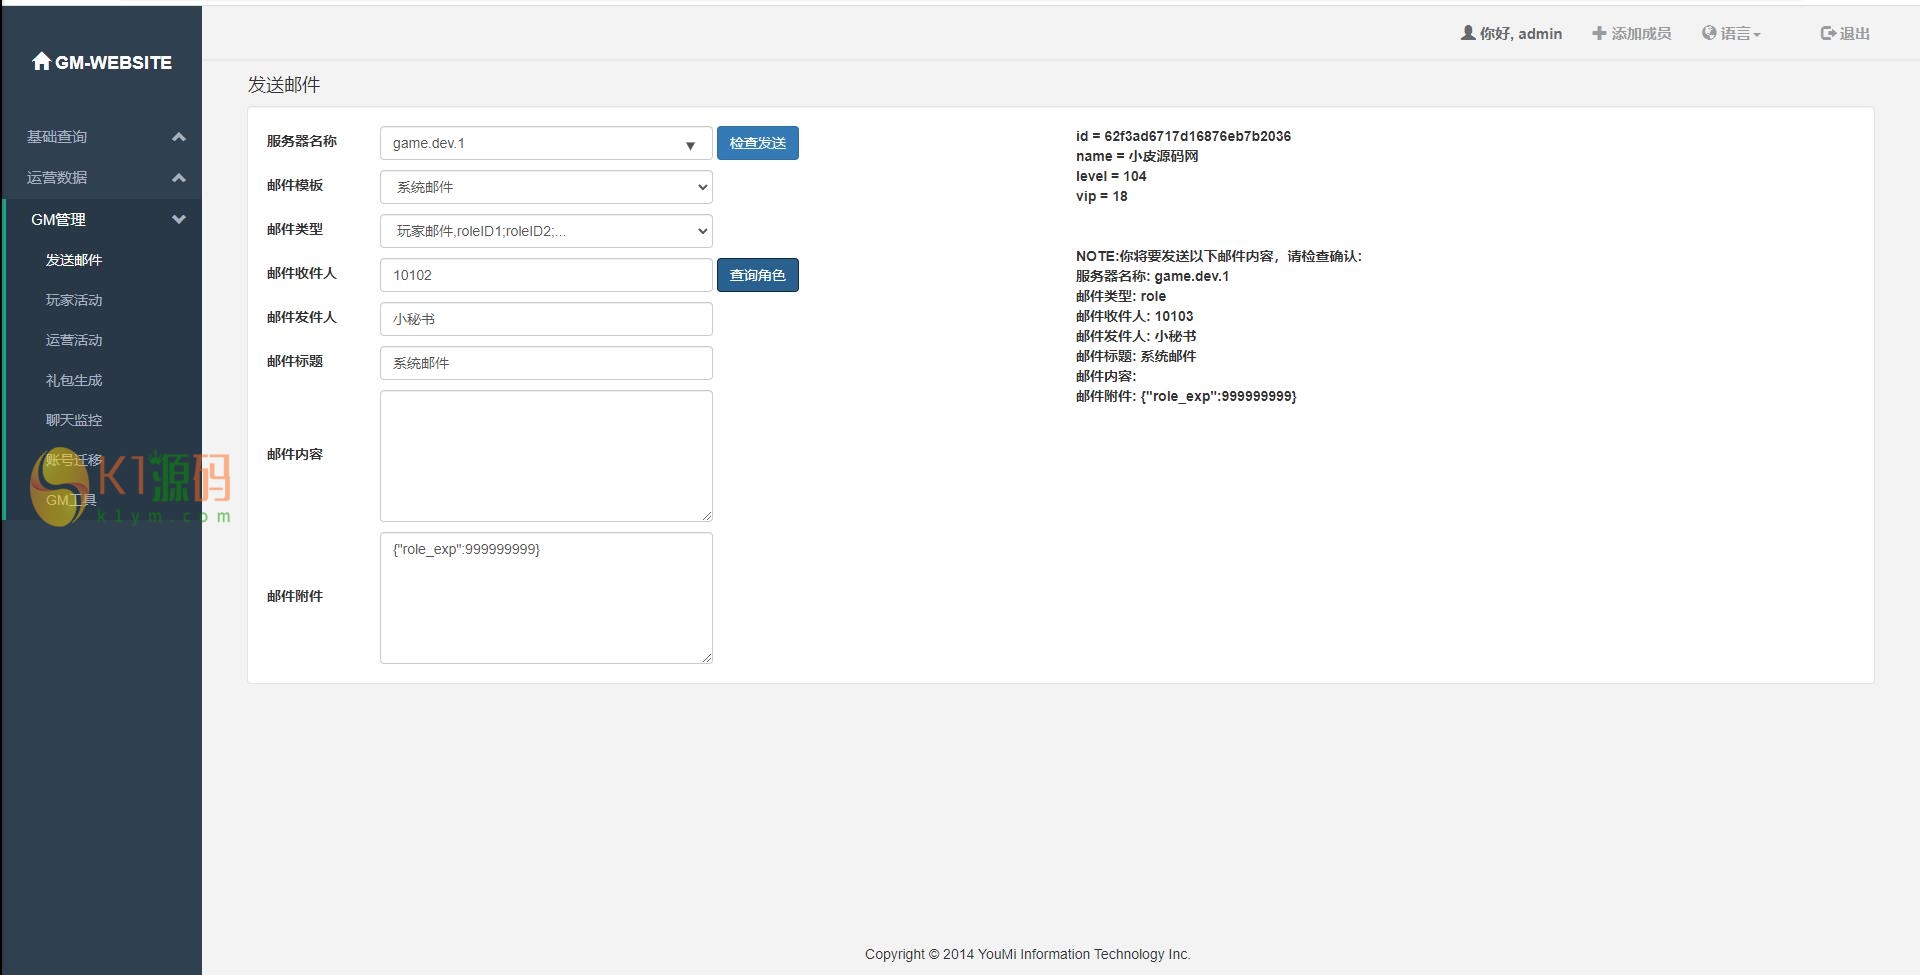1920x975 pixels.
Task: Click the 检查发送 button
Action: click(758, 143)
